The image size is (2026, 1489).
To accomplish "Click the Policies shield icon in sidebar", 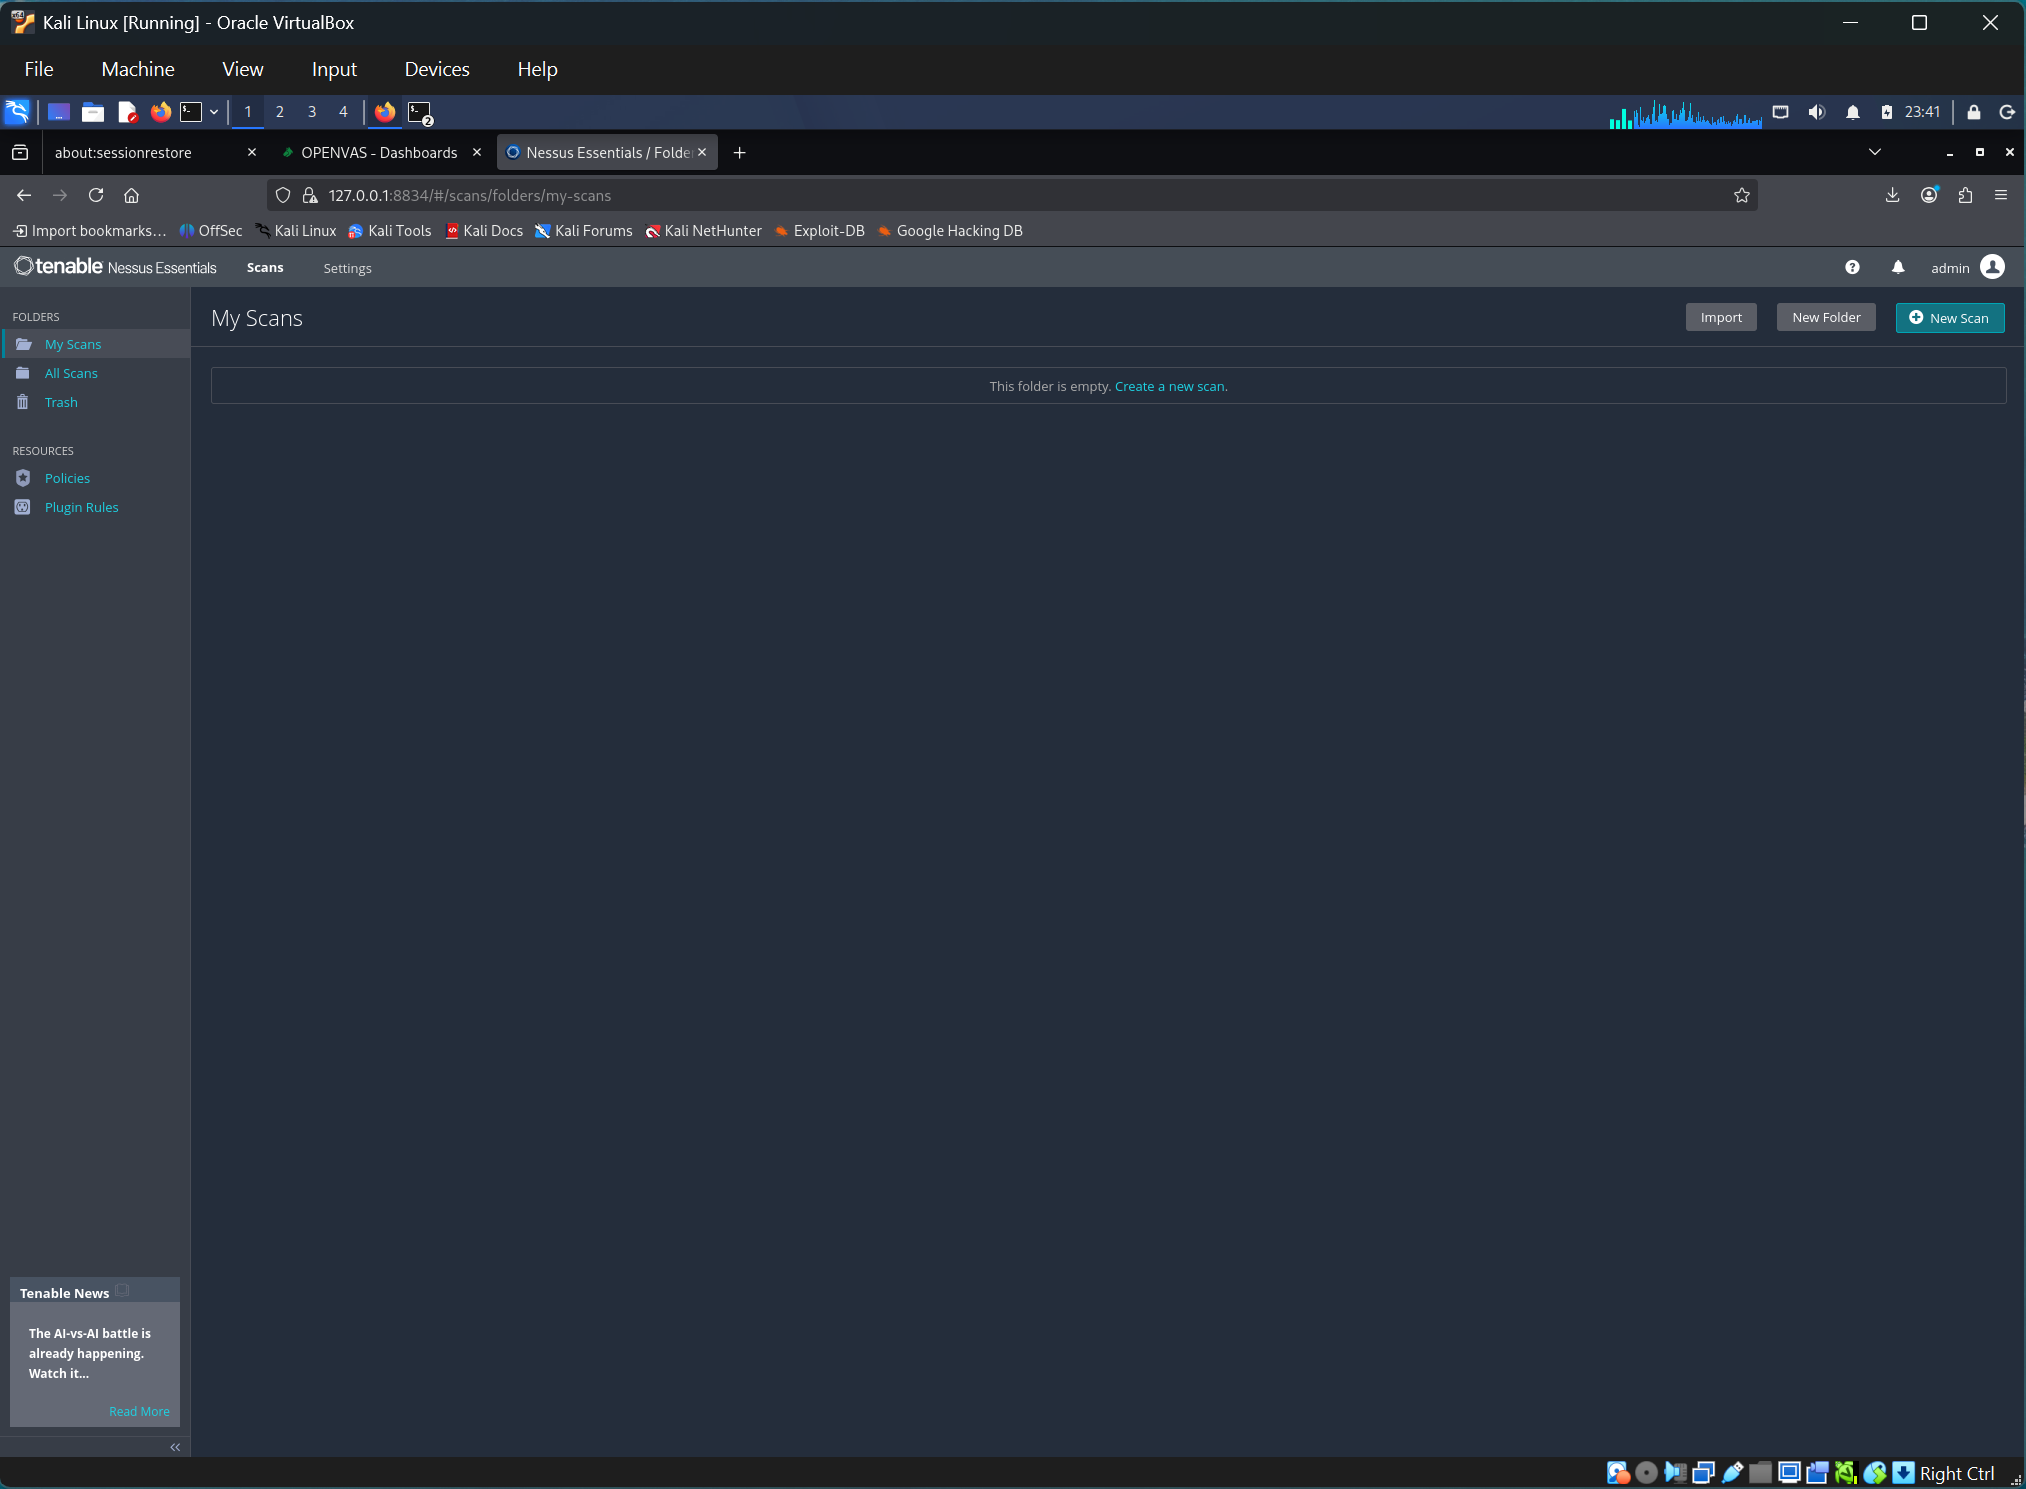I will point(23,478).
